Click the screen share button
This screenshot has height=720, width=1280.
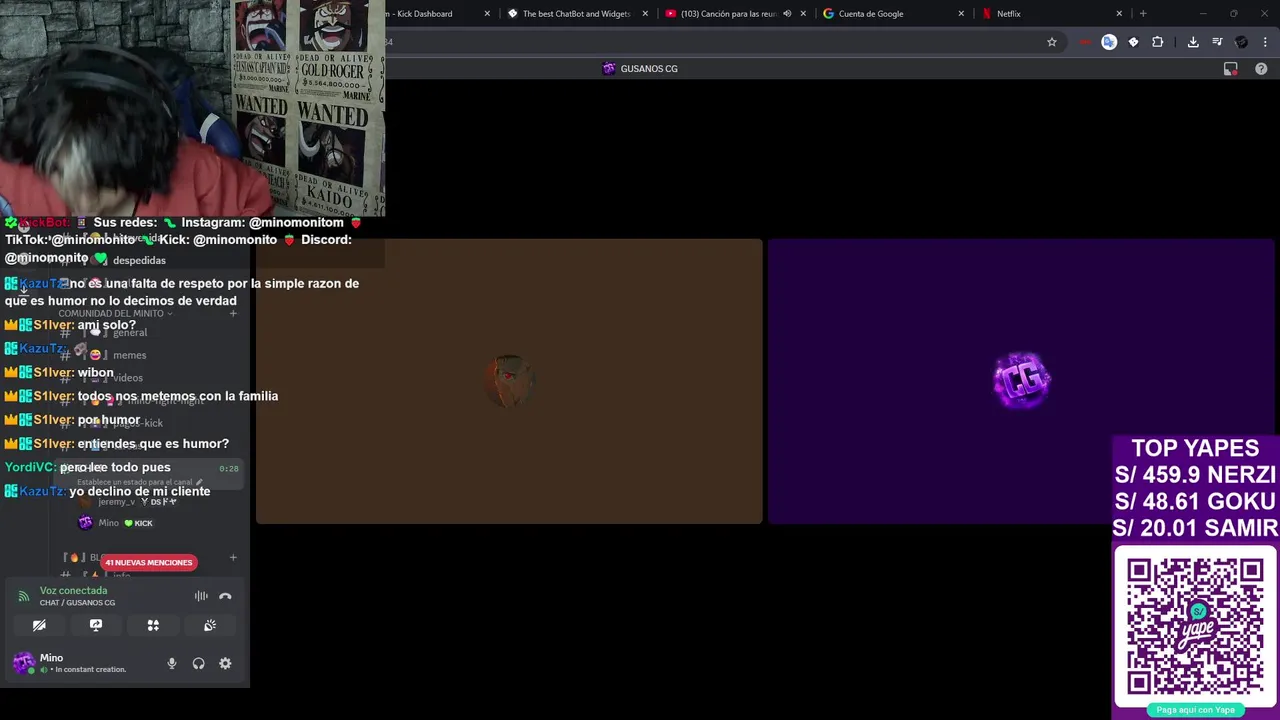(x=96, y=625)
